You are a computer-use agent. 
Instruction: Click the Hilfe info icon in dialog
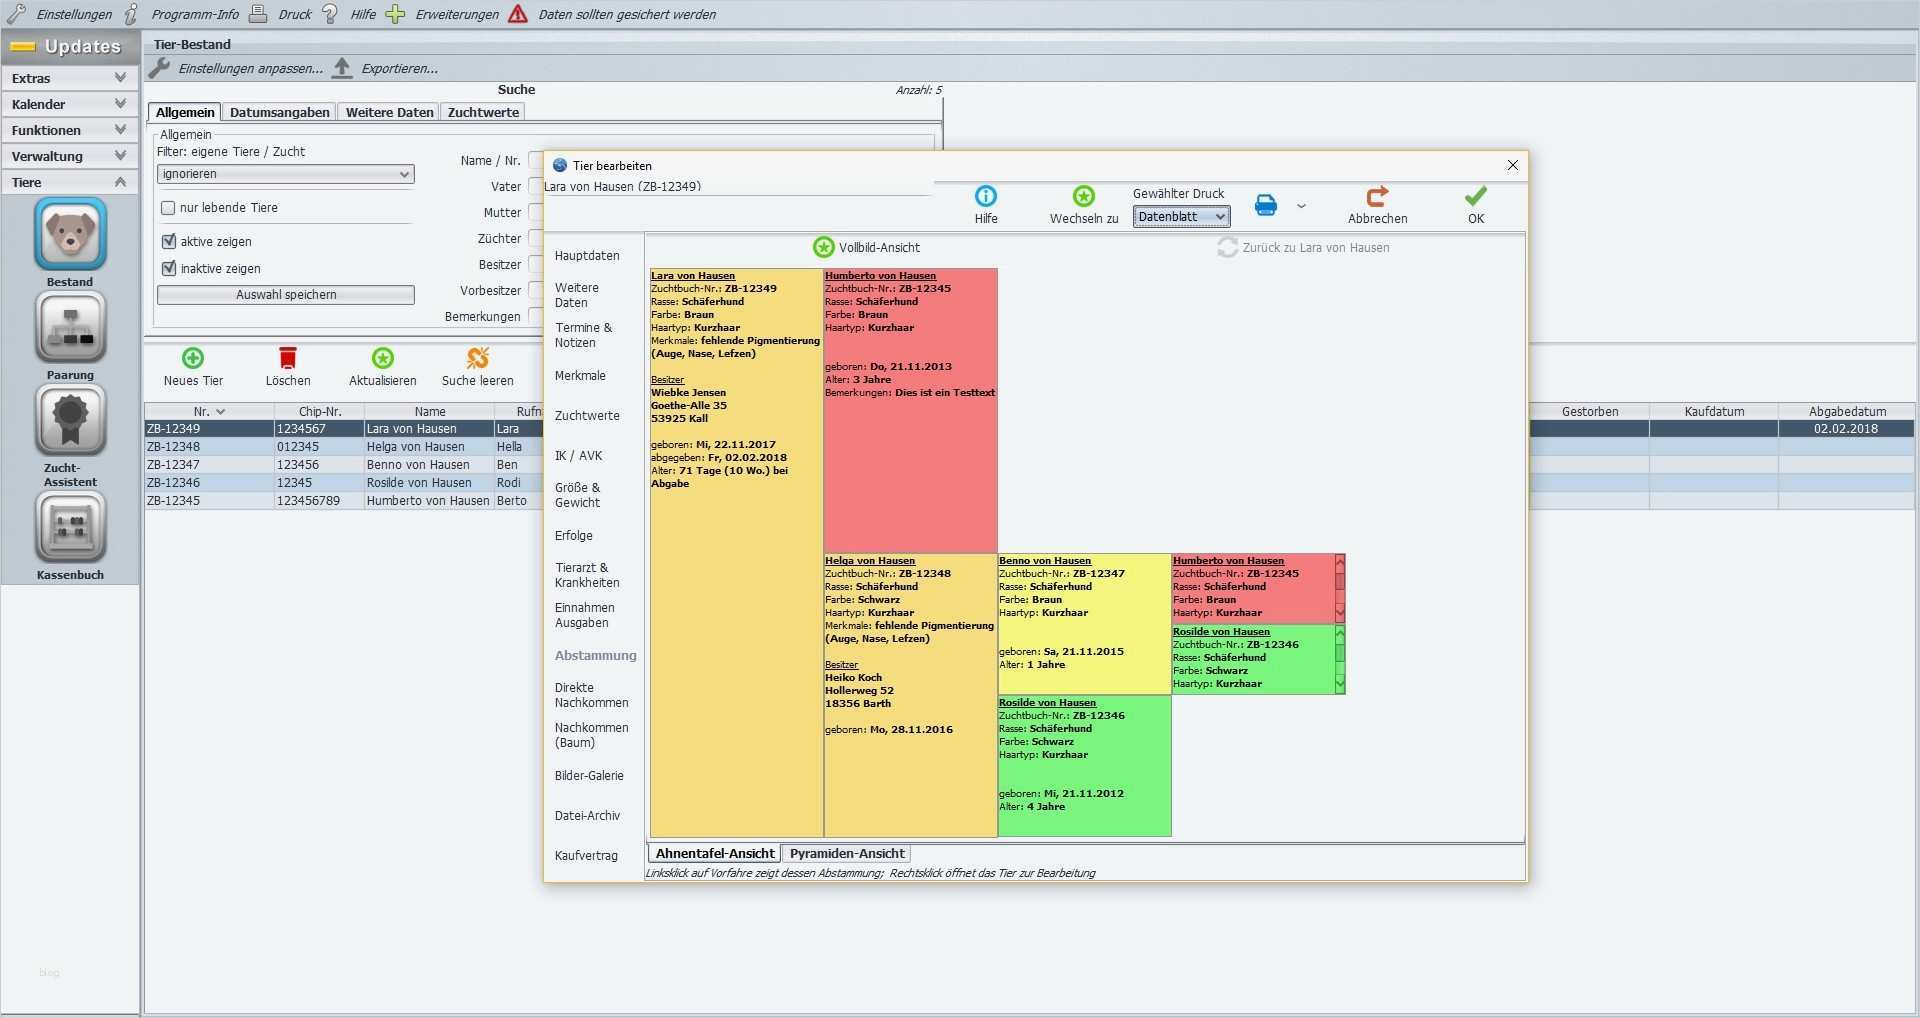986,196
